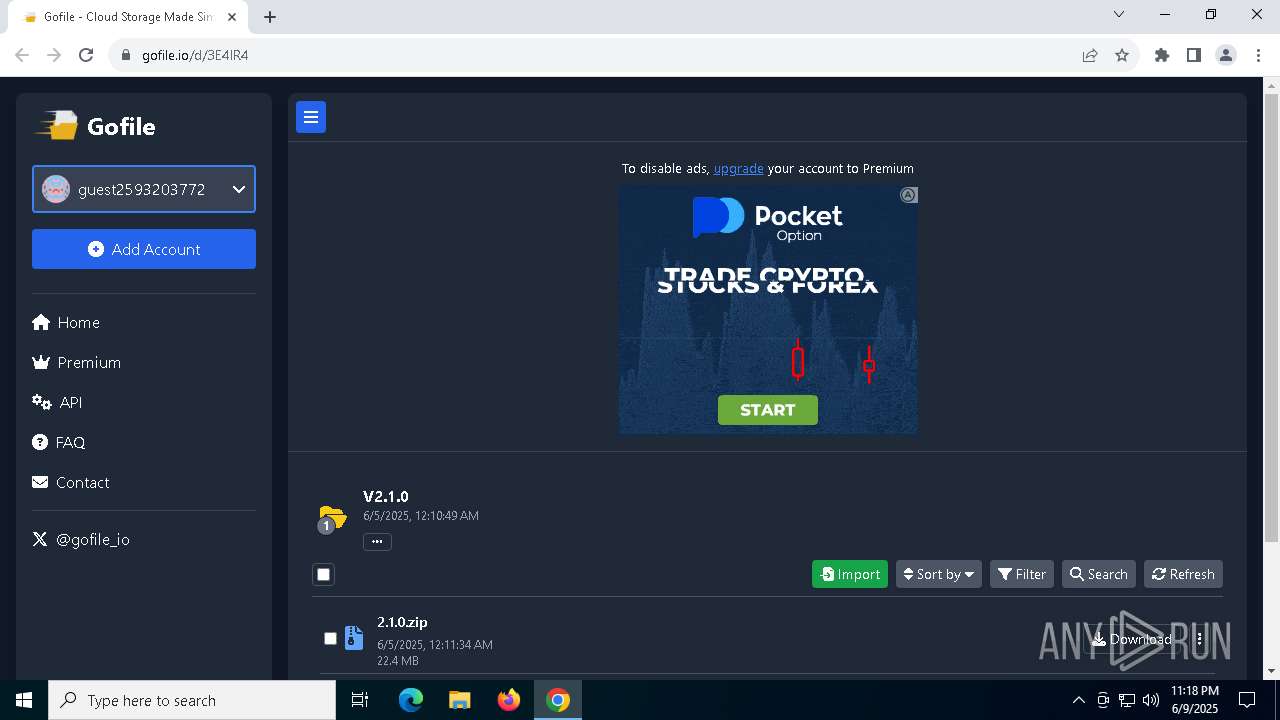Go back in browser history
The height and width of the screenshot is (720, 1280).
[22, 55]
